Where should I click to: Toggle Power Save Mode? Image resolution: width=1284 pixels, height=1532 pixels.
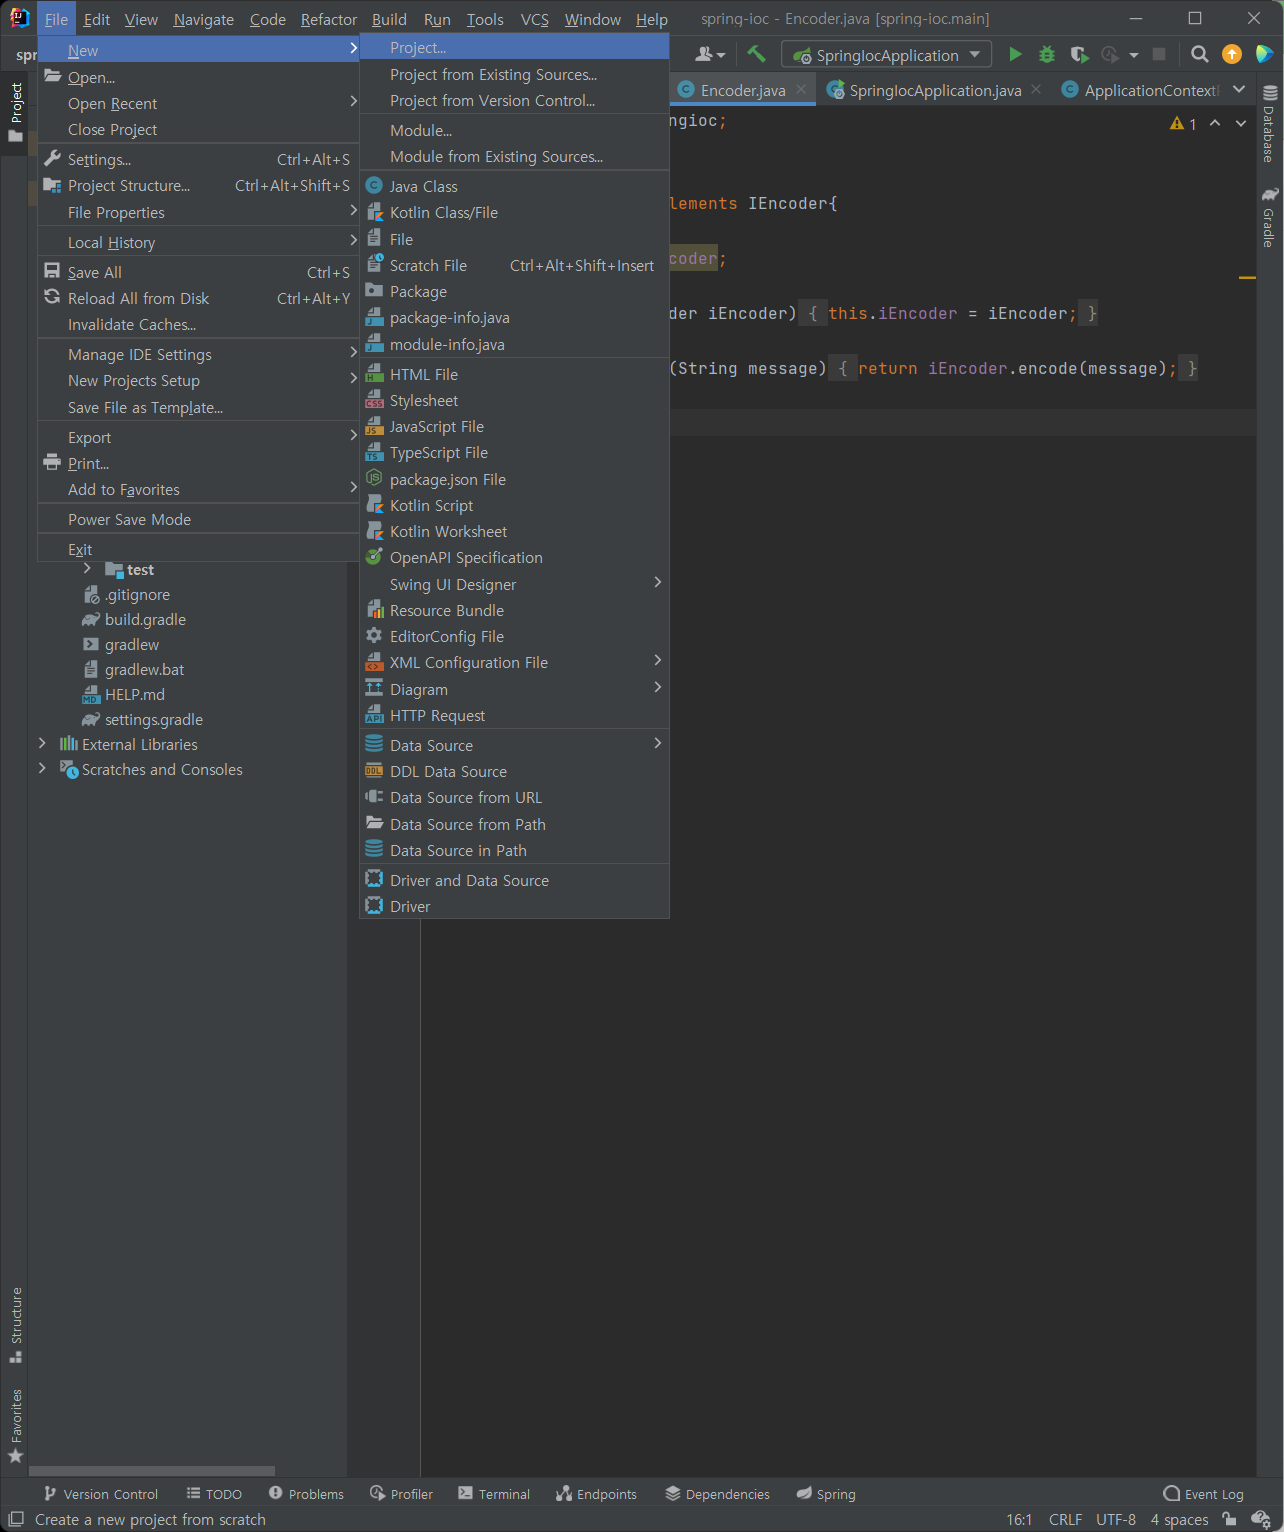click(x=198, y=519)
